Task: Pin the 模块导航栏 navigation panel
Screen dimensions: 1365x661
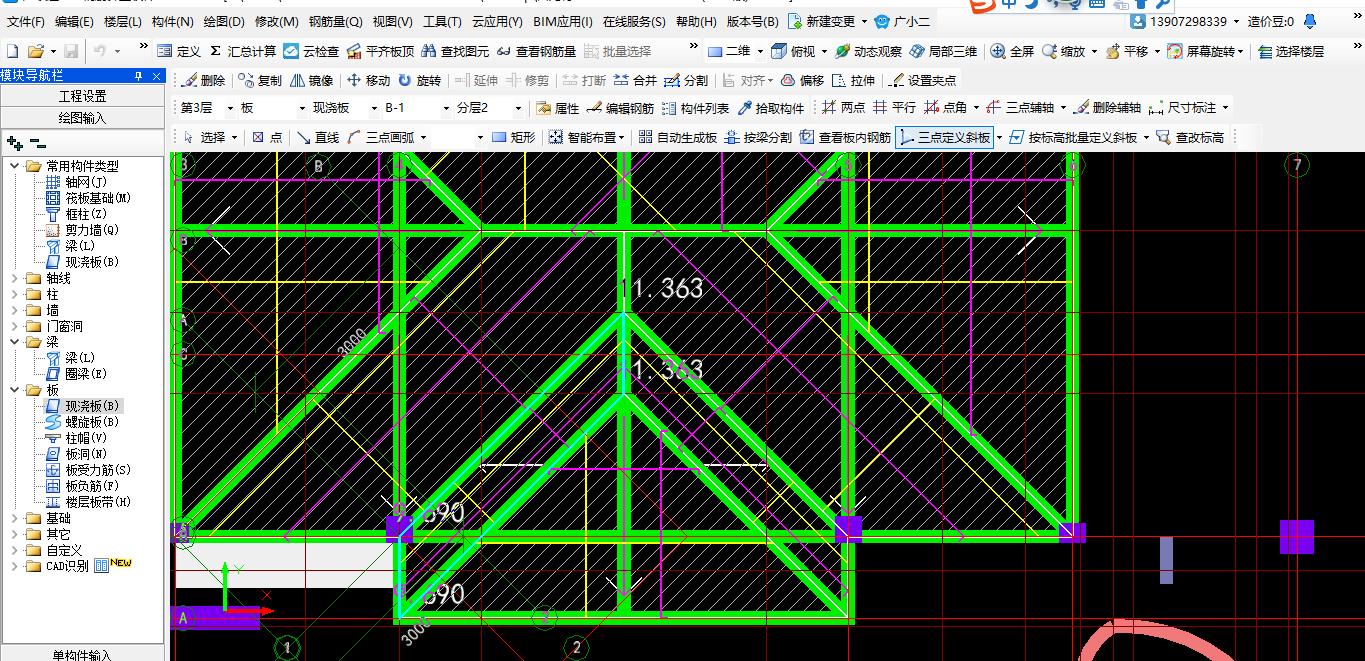Action: tap(138, 76)
